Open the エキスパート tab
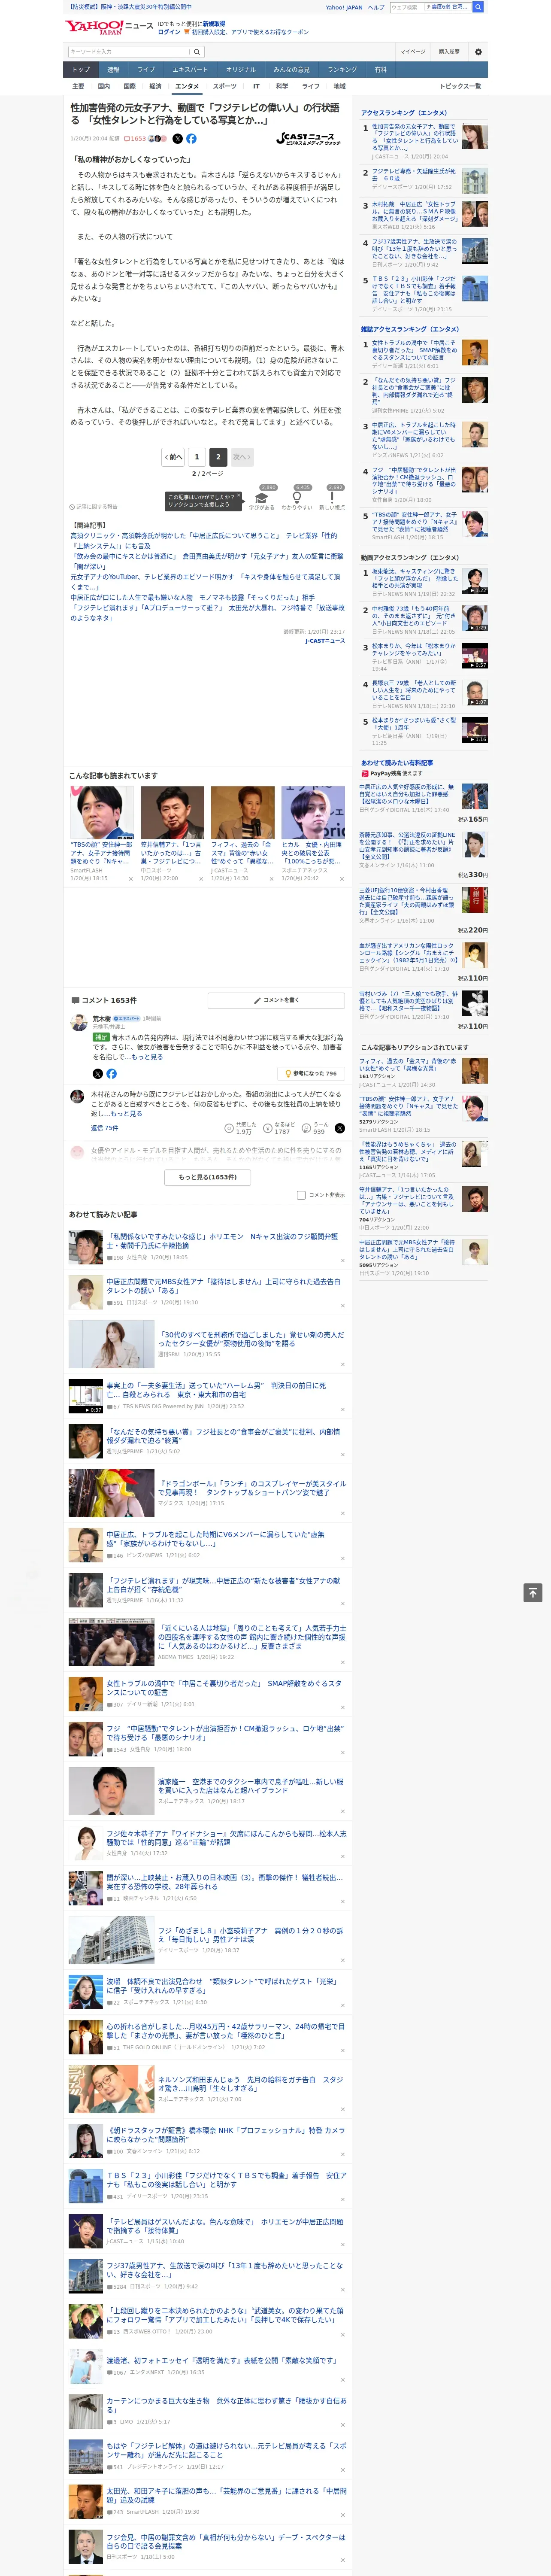The image size is (551, 2576). point(190,70)
